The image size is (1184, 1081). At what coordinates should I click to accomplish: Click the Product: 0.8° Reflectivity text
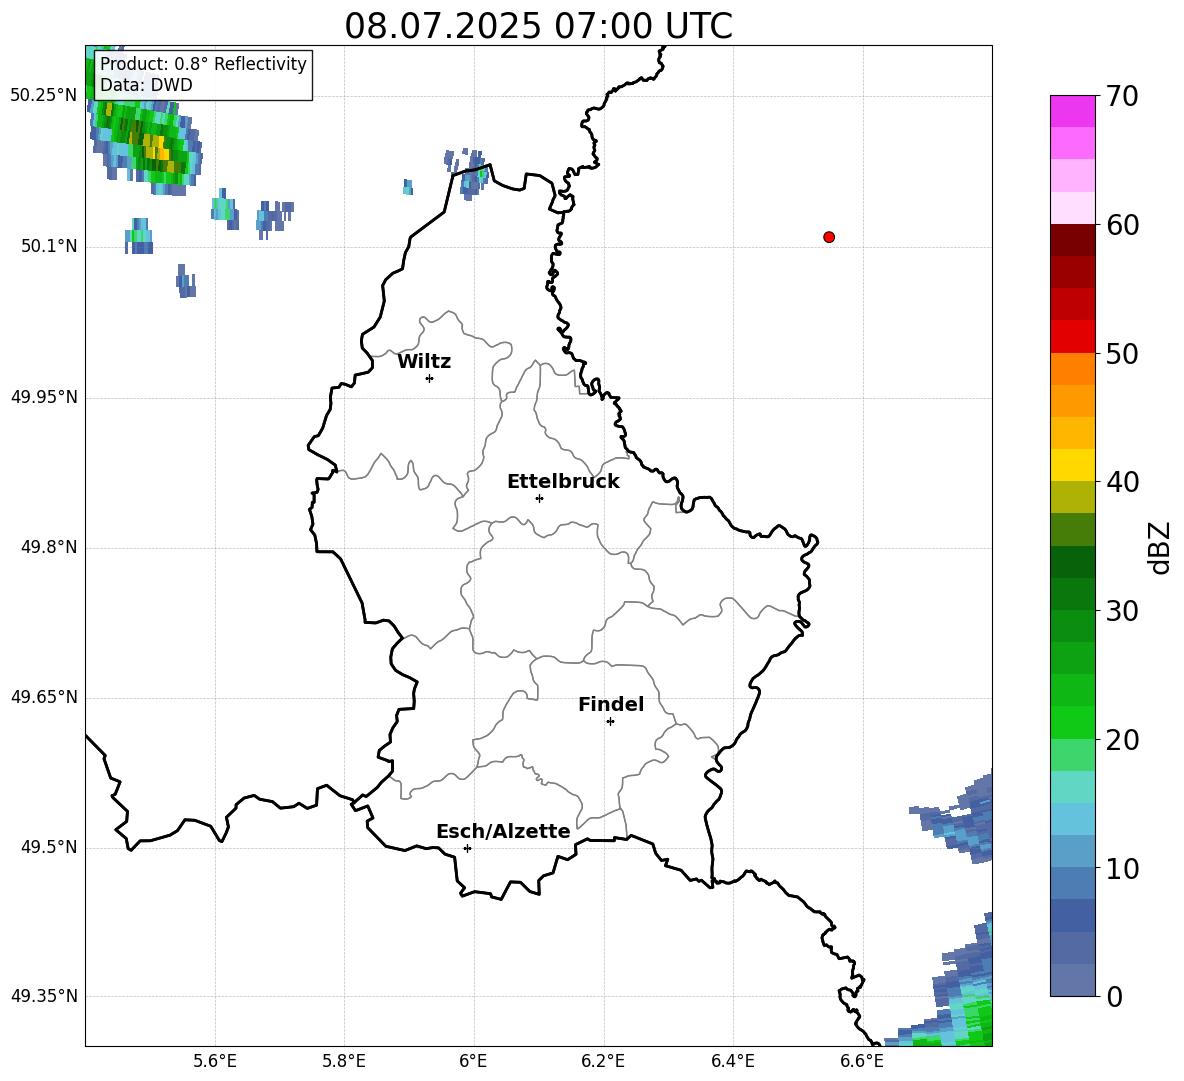point(203,63)
